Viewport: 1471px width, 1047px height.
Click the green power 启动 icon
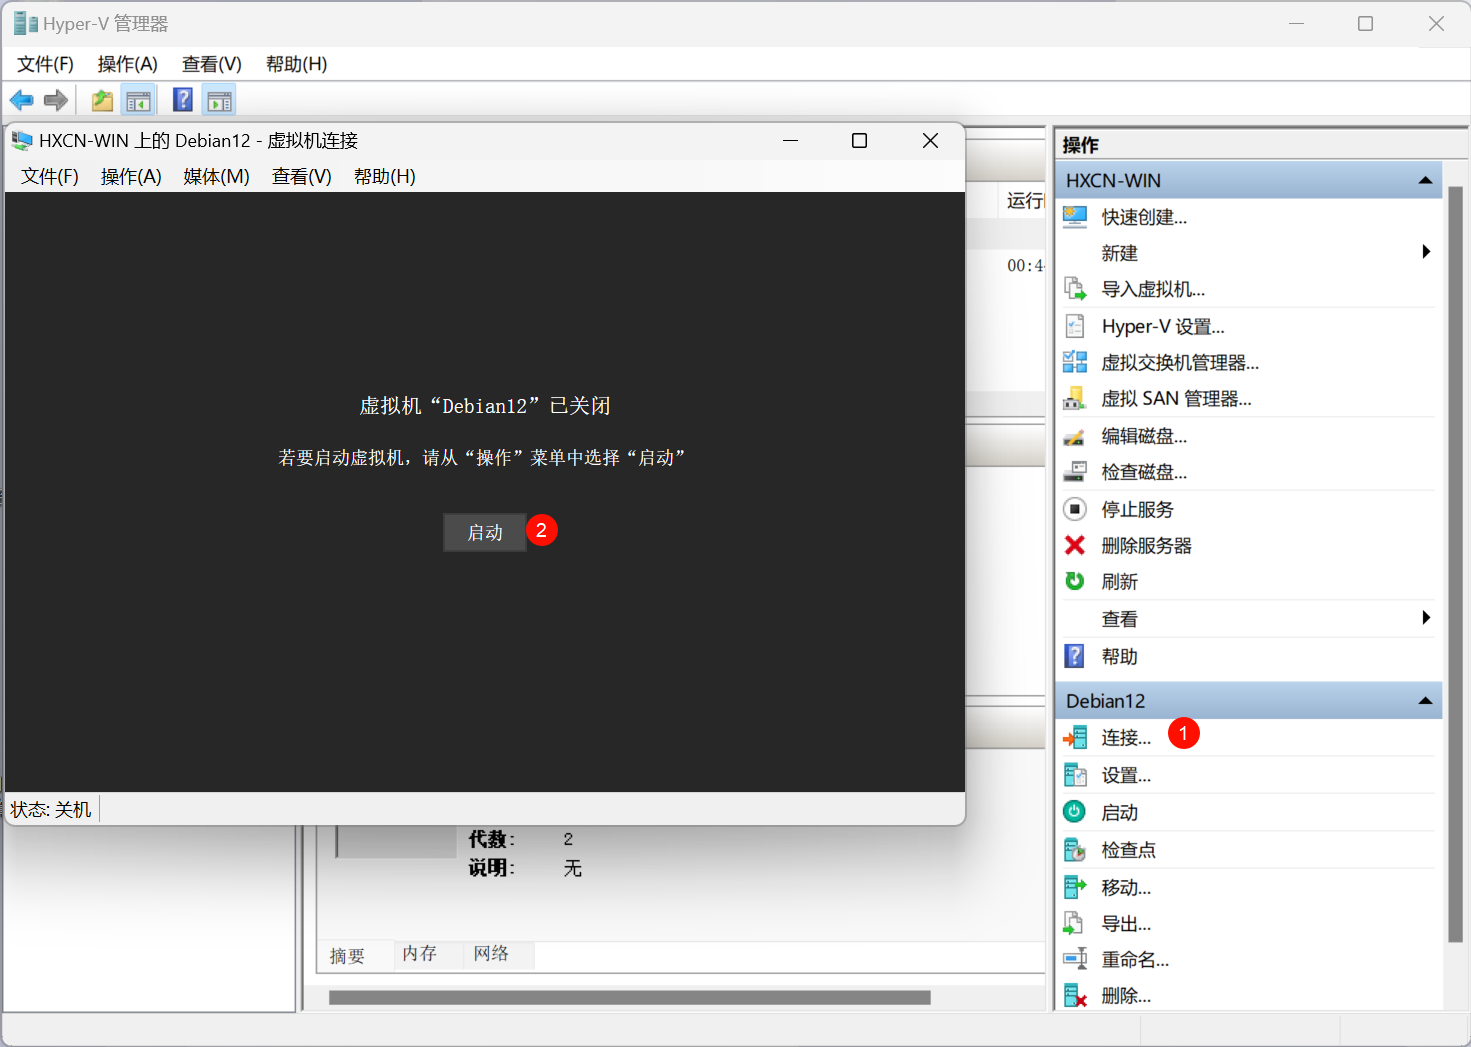[x=1075, y=812]
